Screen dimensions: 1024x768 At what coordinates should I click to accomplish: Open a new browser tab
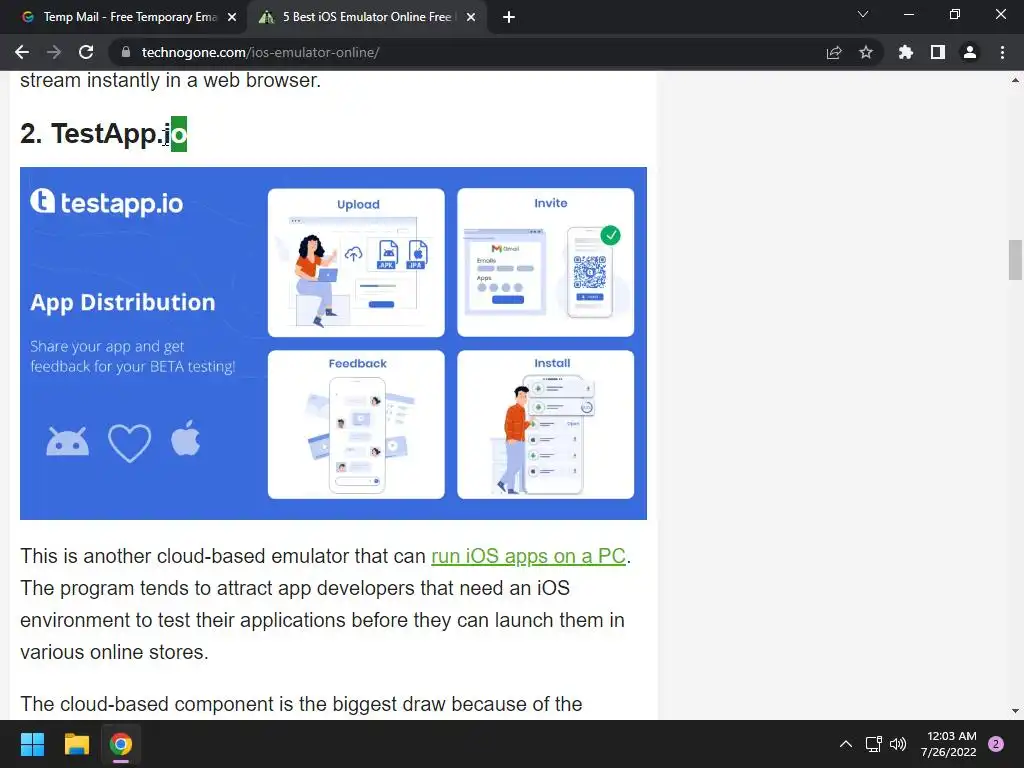pos(509,17)
